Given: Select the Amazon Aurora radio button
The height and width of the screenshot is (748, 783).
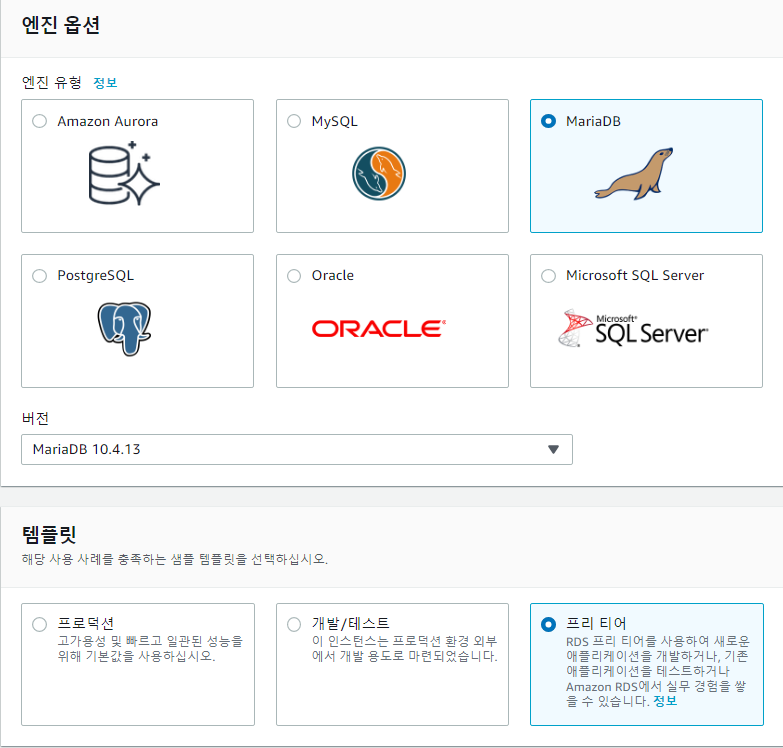Looking at the screenshot, I should coord(39,121).
